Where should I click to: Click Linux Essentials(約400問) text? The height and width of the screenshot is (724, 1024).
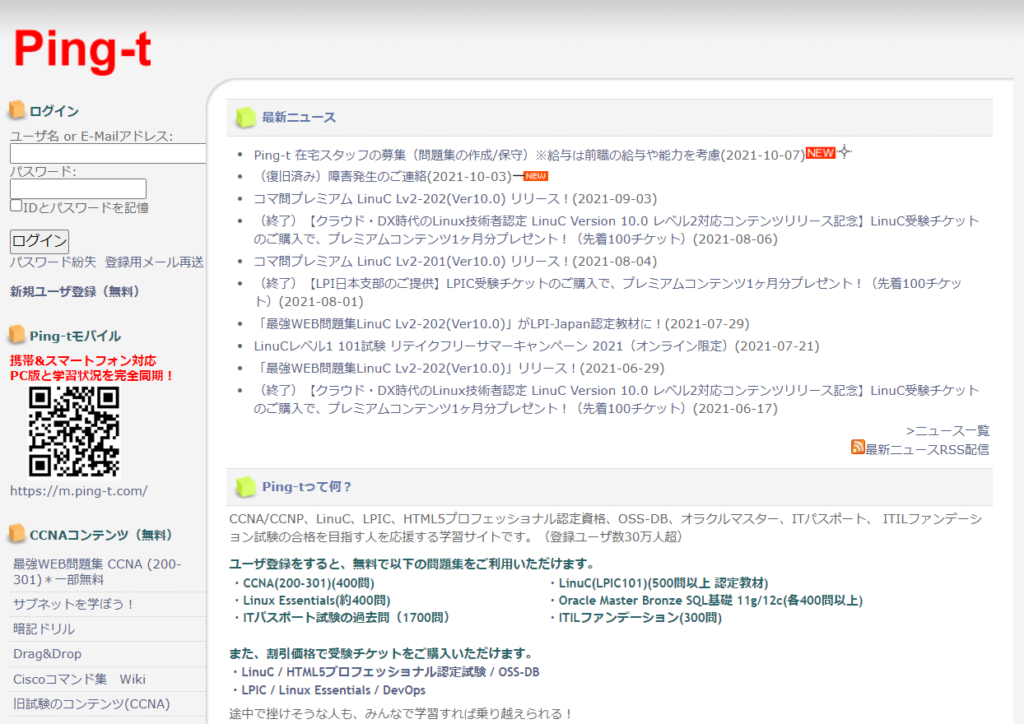(x=316, y=601)
